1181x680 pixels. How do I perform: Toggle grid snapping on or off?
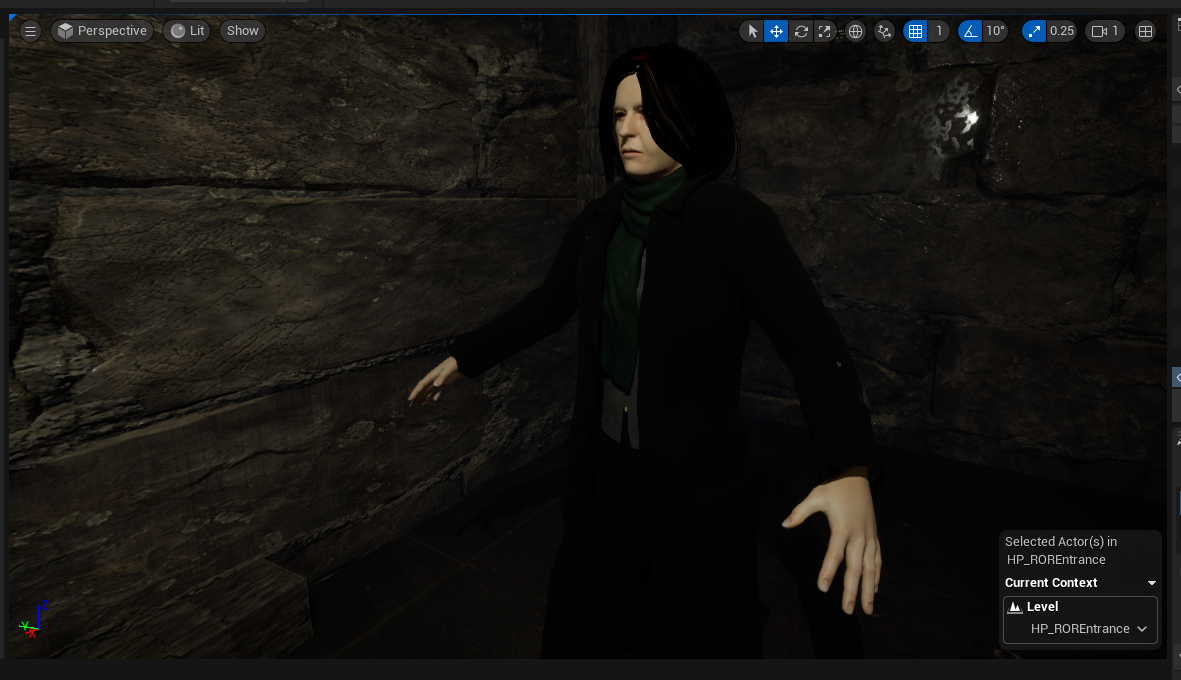[915, 31]
